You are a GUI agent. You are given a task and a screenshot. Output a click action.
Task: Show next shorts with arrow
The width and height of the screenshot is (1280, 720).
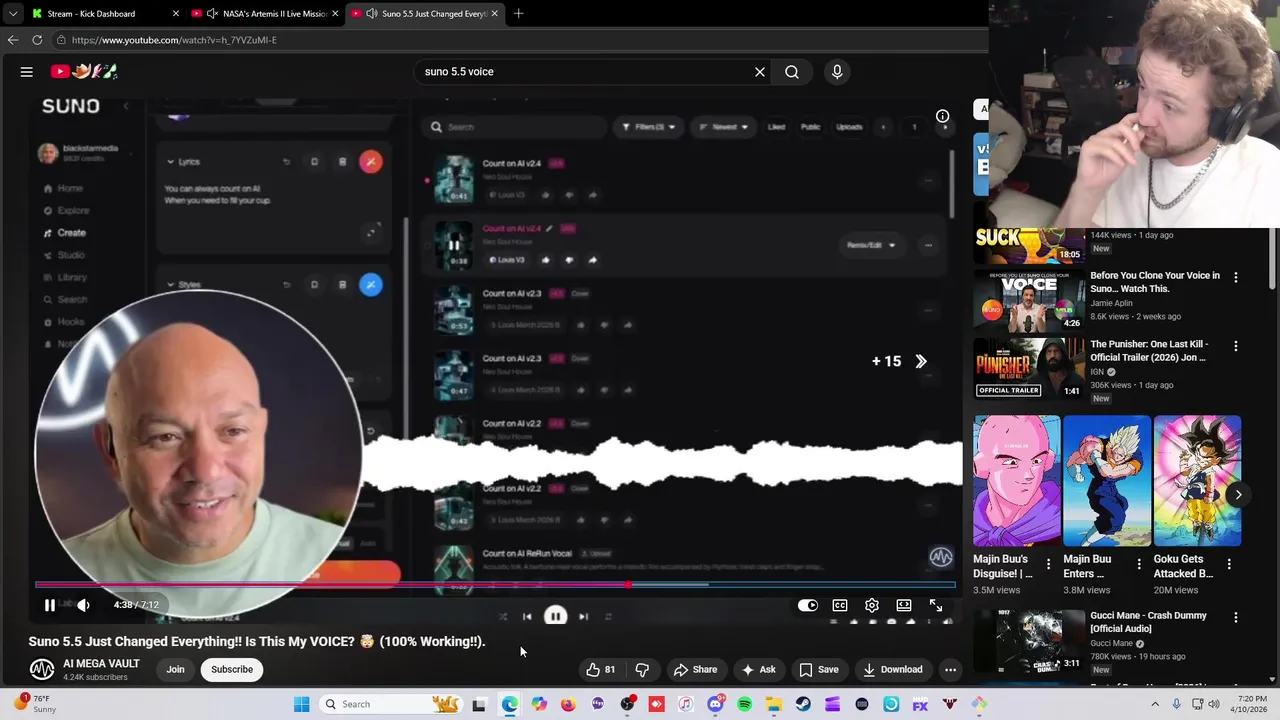click(x=1238, y=494)
